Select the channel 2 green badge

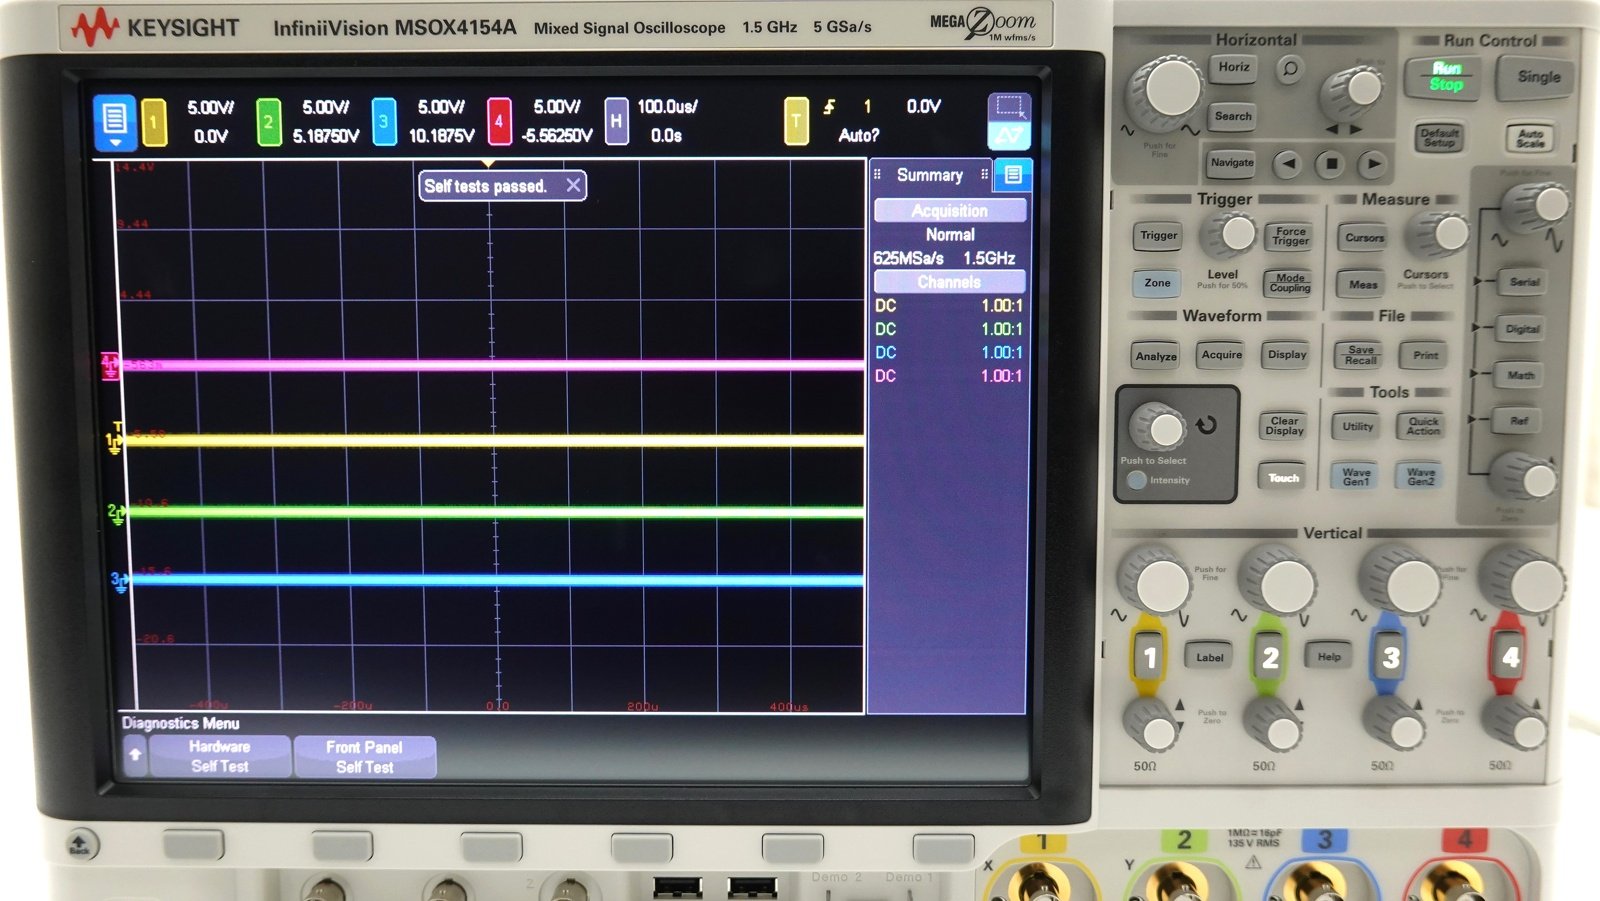268,122
